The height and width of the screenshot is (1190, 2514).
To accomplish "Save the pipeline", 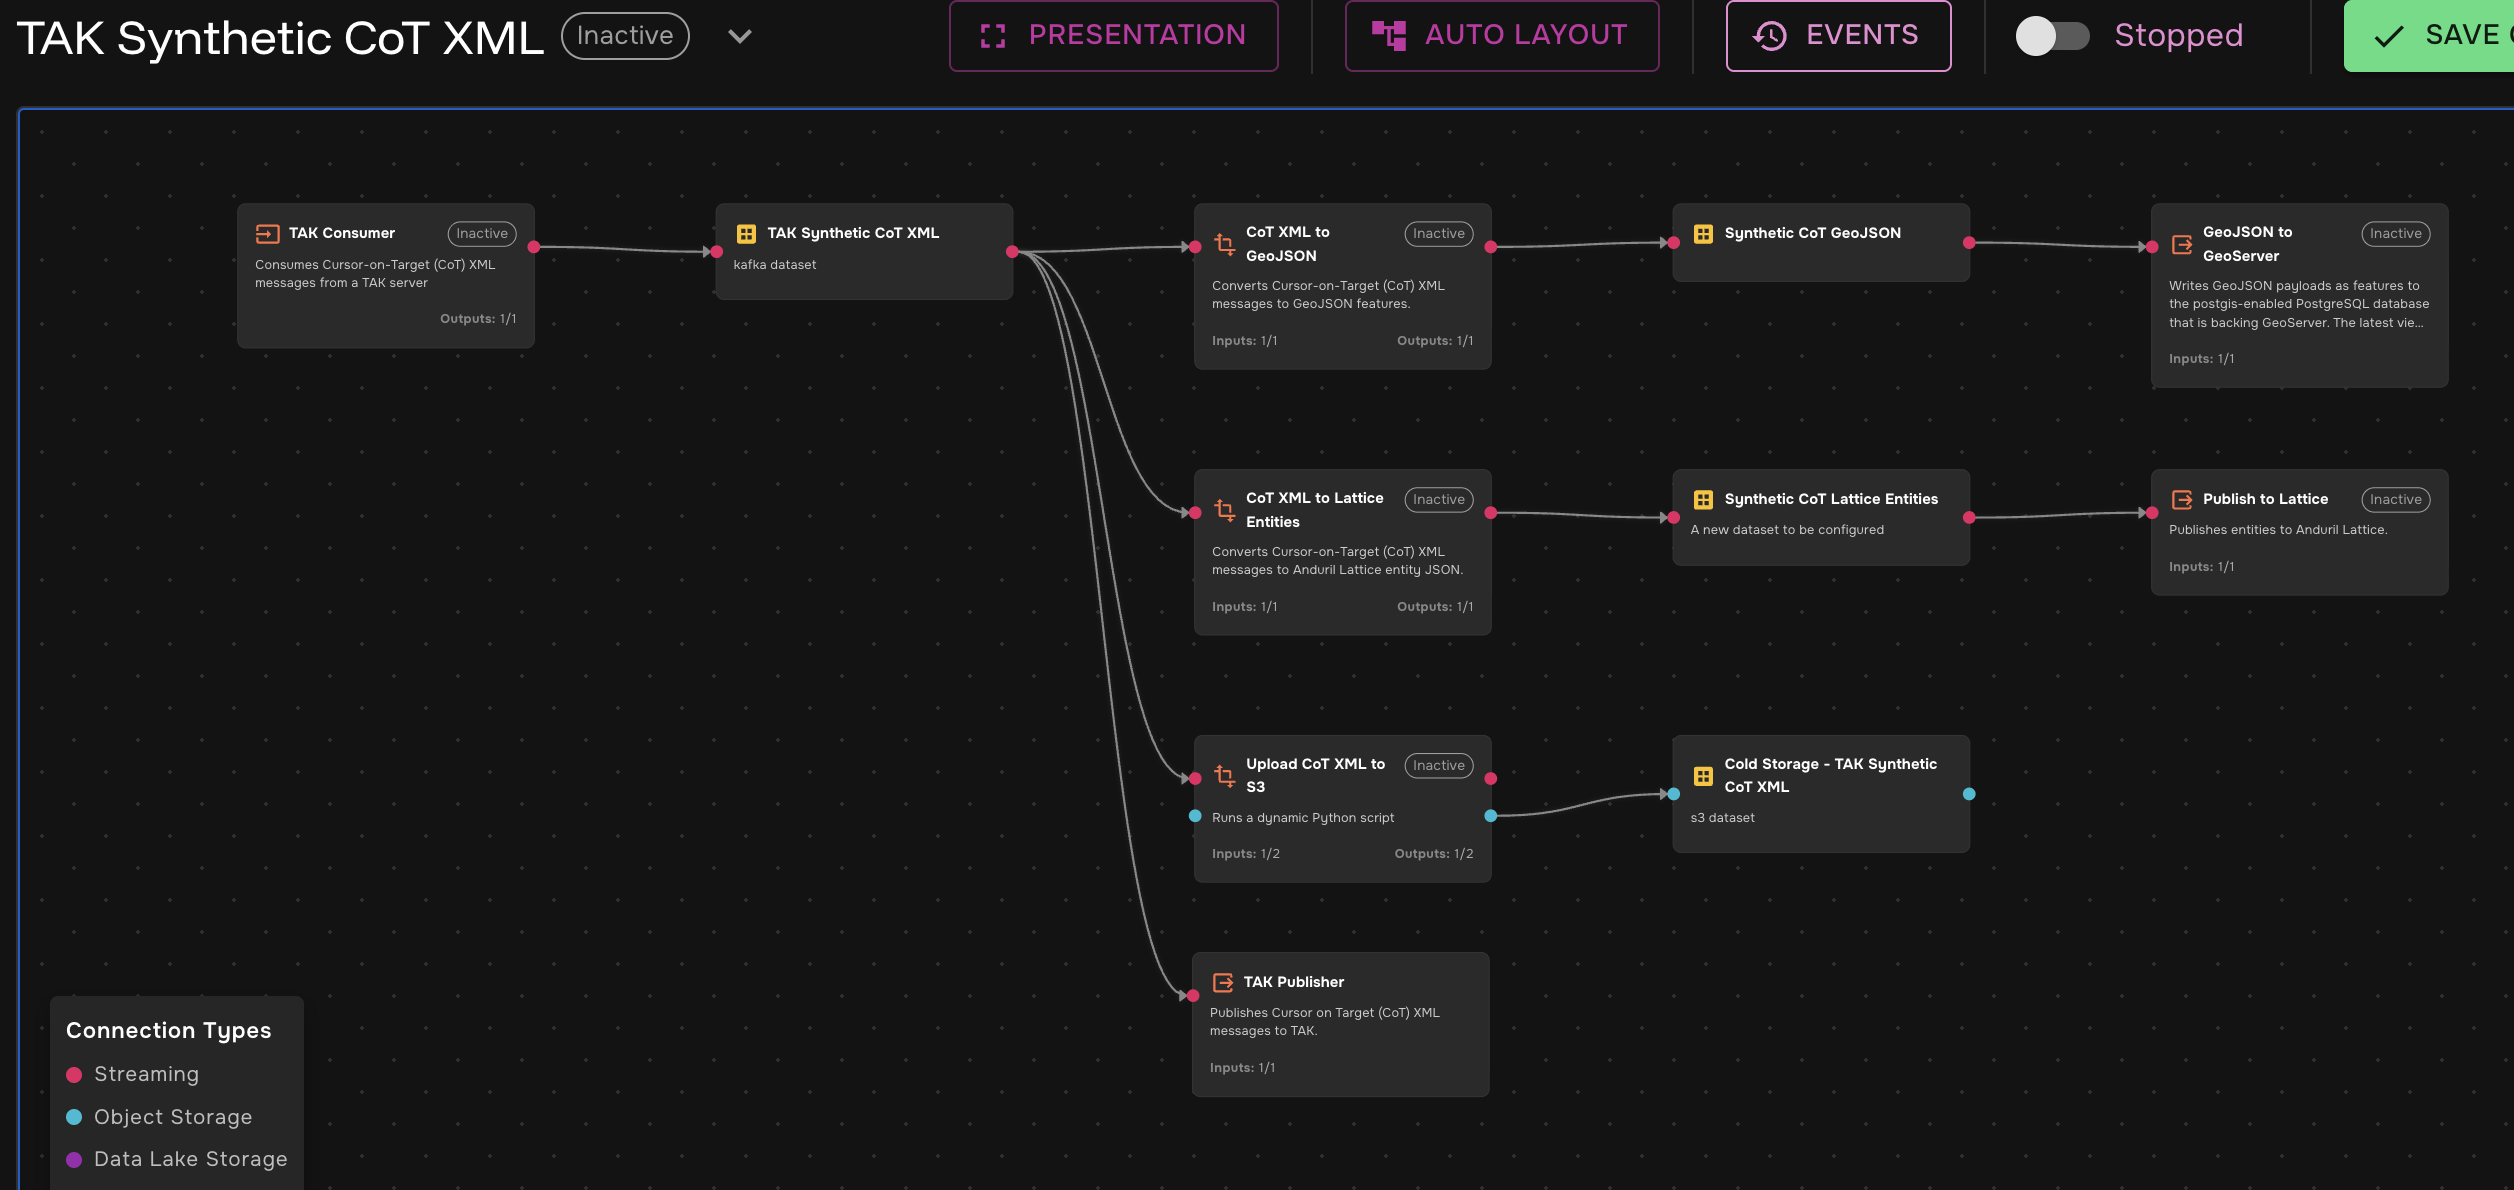I will tap(2430, 36).
